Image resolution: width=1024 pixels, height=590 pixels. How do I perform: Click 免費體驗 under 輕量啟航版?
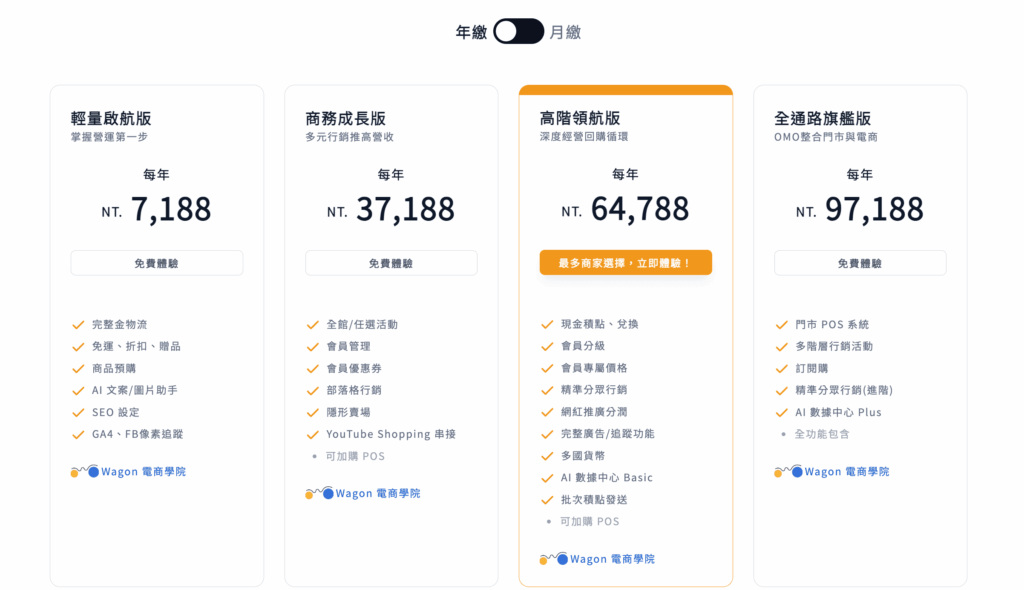click(x=157, y=263)
